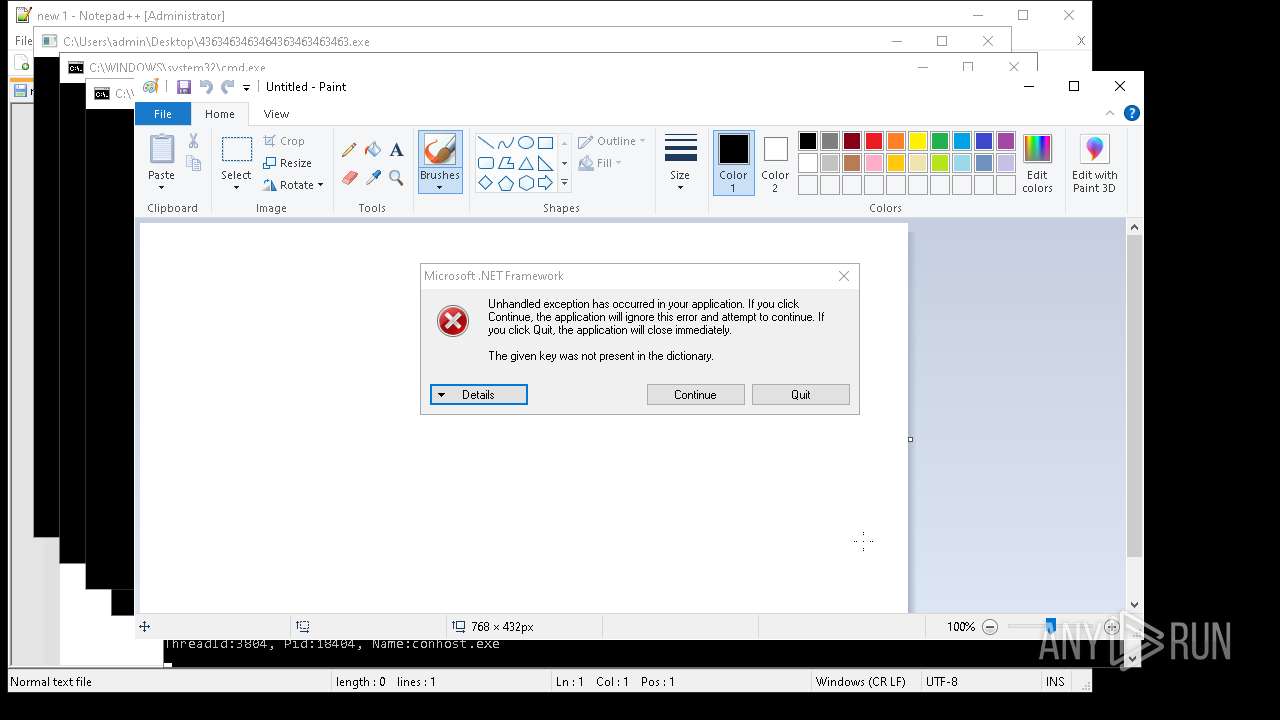Switch to the Home tab
Viewport: 1280px width, 720px height.
click(x=219, y=114)
